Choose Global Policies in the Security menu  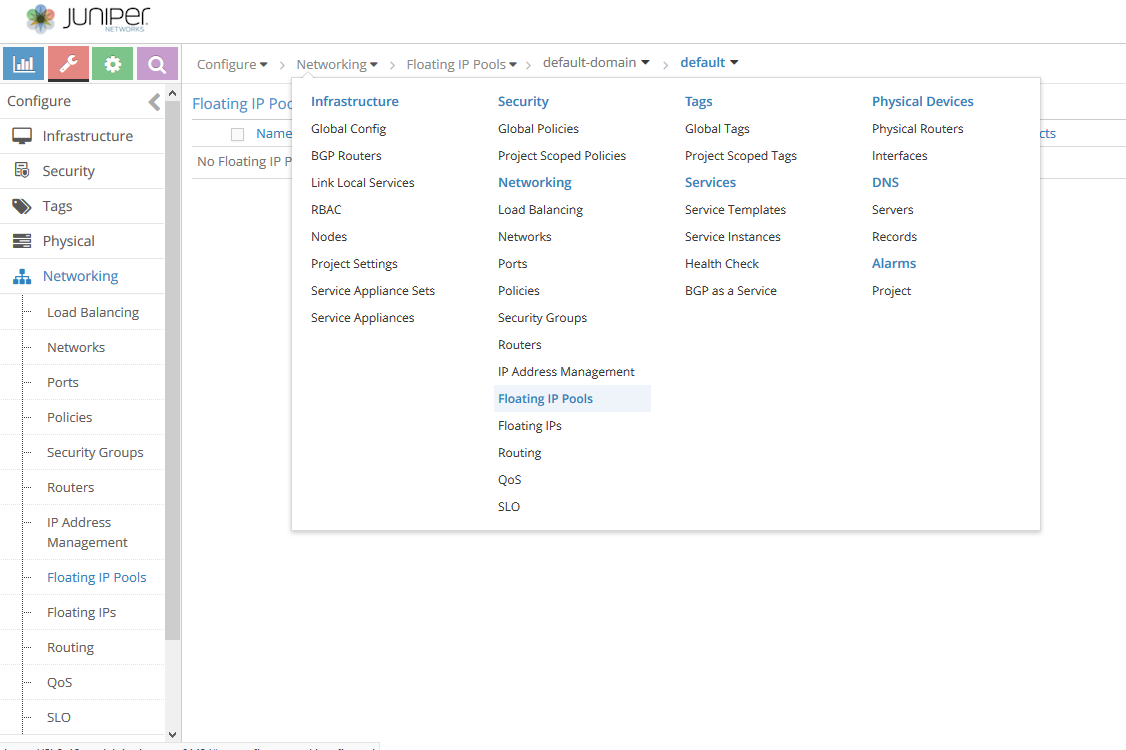point(539,129)
